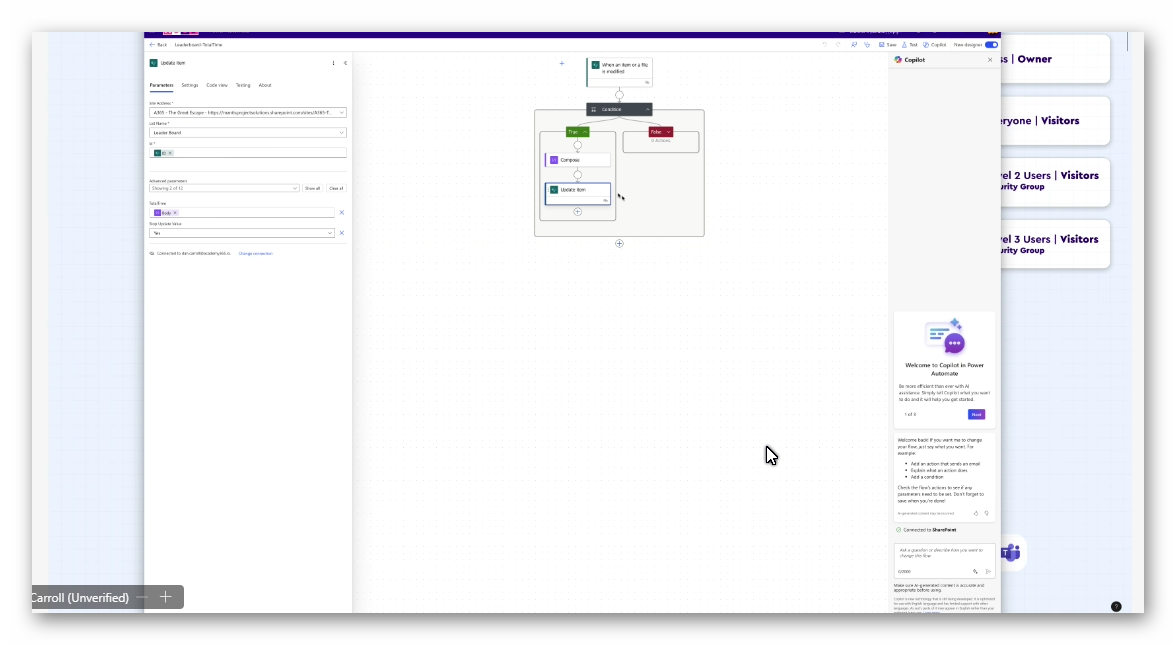The height and width of the screenshot is (645, 1176).
Task: Collapse the Update item side panel
Action: click(x=346, y=63)
